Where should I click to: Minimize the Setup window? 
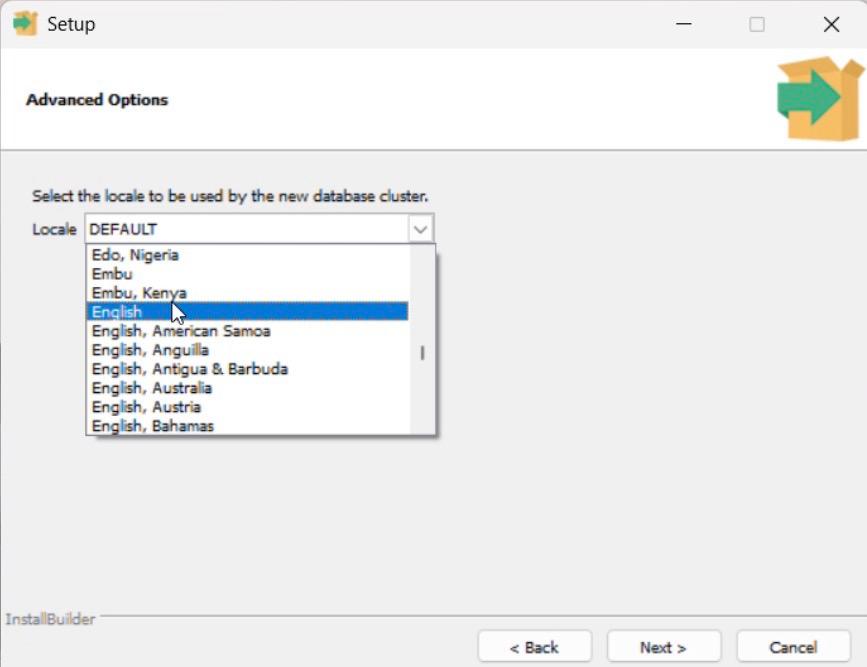tap(684, 25)
